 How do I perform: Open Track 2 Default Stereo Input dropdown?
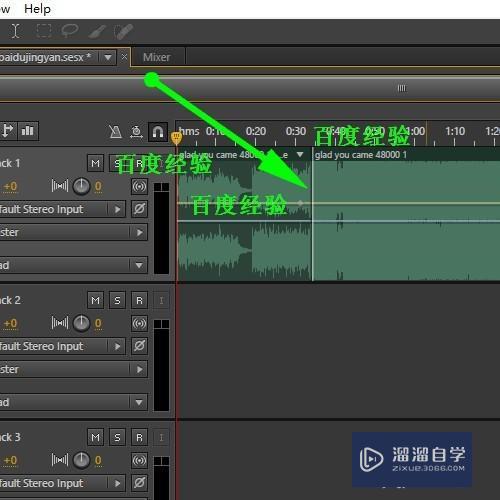click(x=63, y=346)
